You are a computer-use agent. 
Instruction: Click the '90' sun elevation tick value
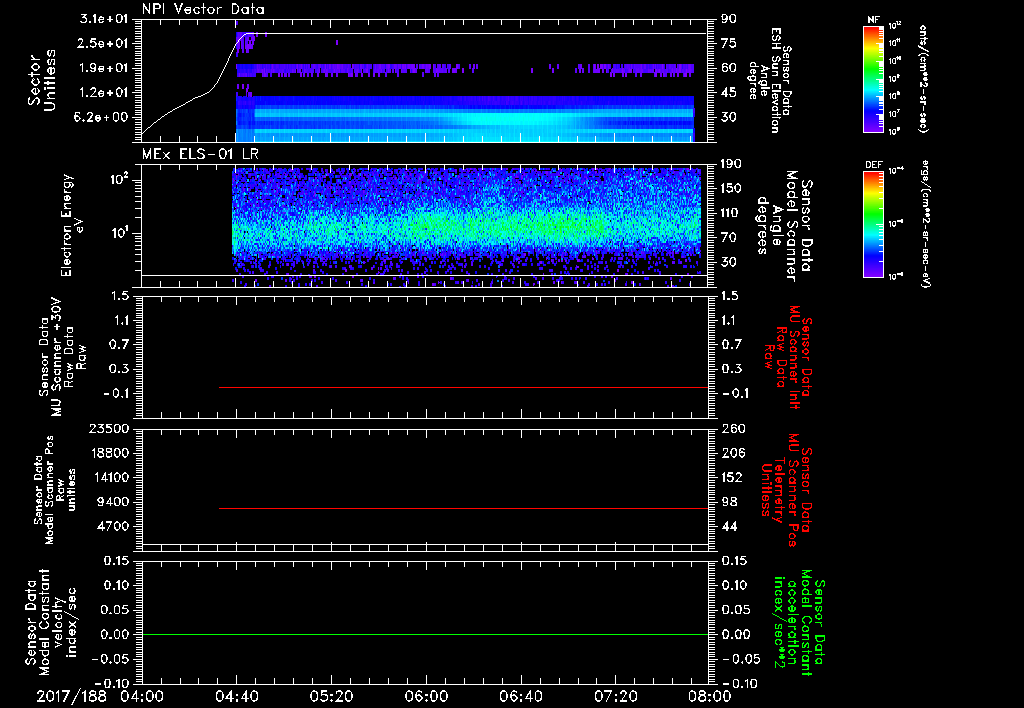(729, 19)
